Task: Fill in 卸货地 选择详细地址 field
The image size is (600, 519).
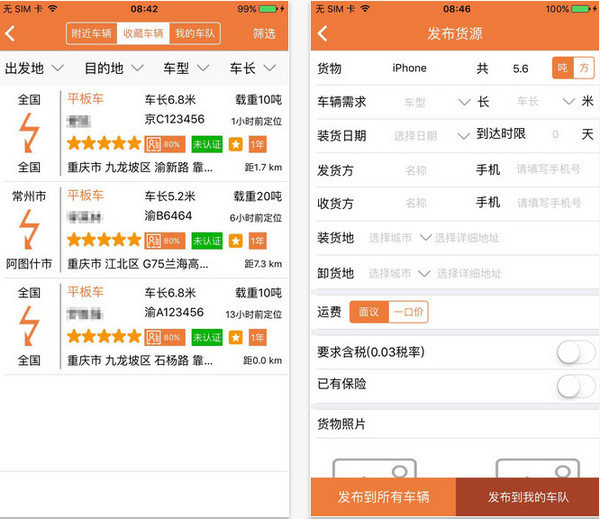Action: [469, 273]
